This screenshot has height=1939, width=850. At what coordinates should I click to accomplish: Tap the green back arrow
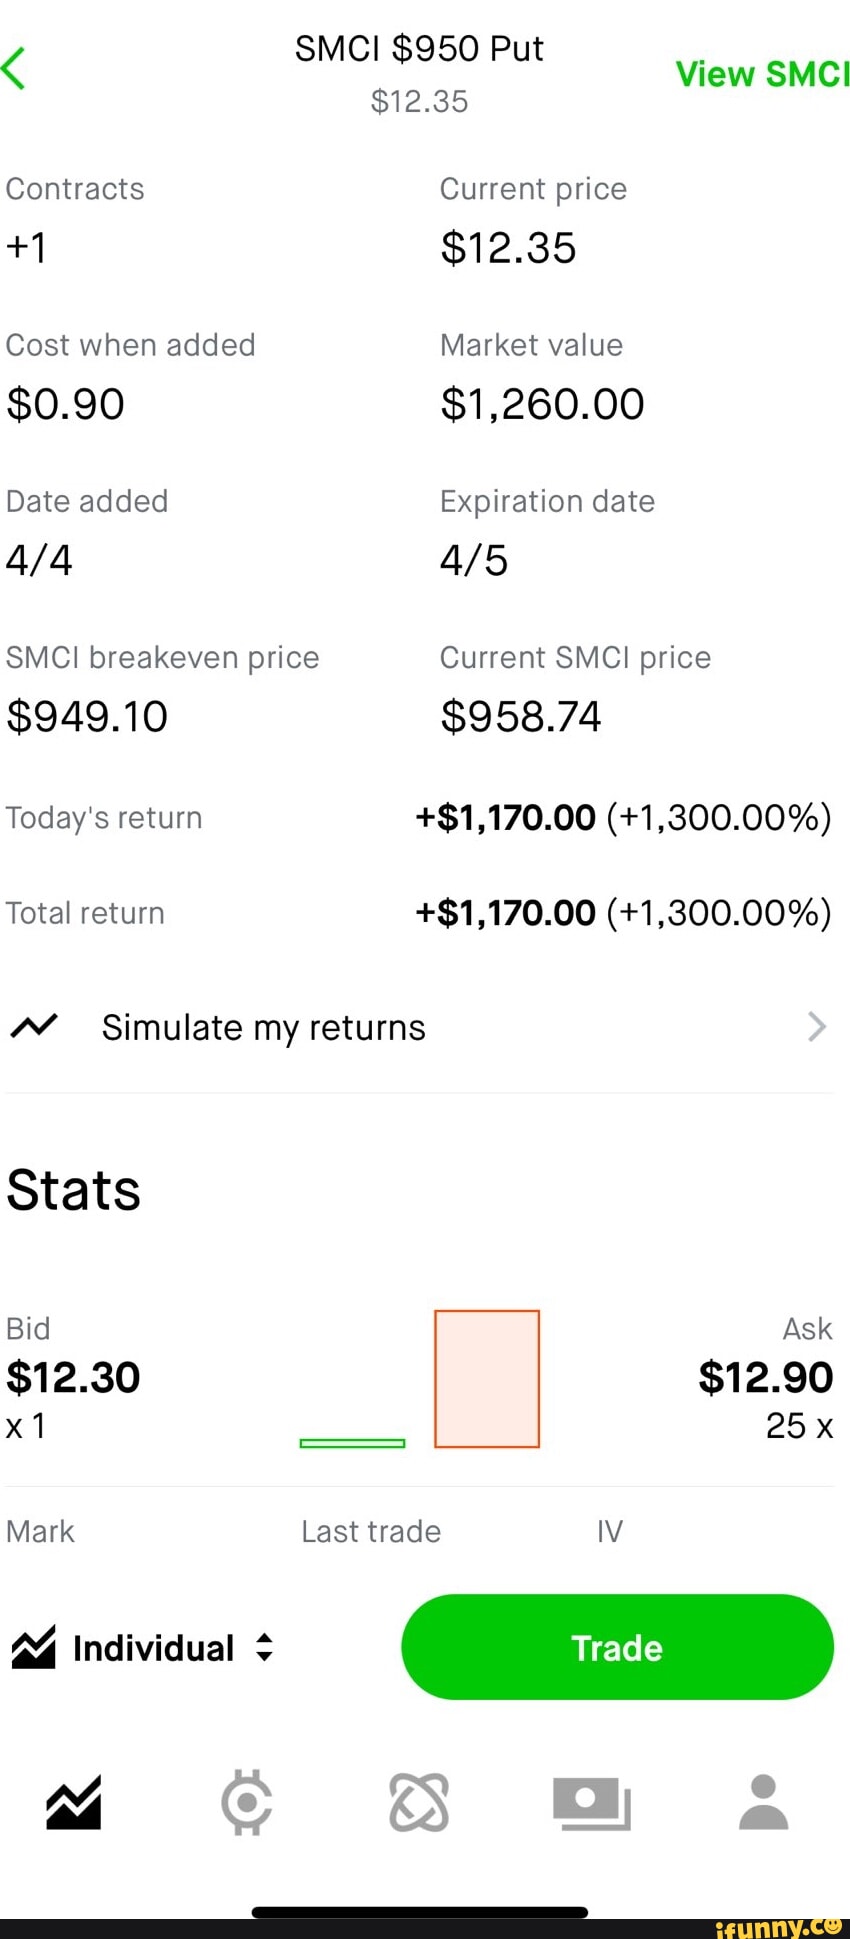(x=14, y=69)
